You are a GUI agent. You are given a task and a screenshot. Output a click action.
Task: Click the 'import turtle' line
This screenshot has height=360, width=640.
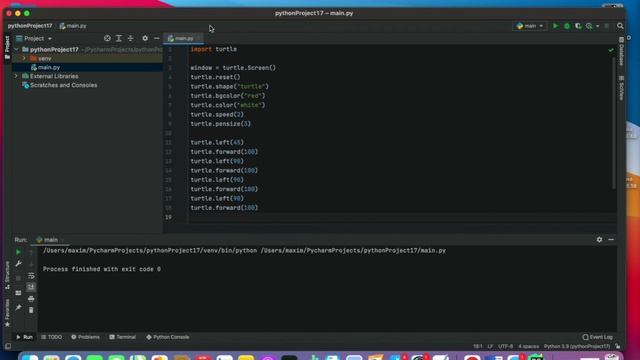tap(213, 49)
